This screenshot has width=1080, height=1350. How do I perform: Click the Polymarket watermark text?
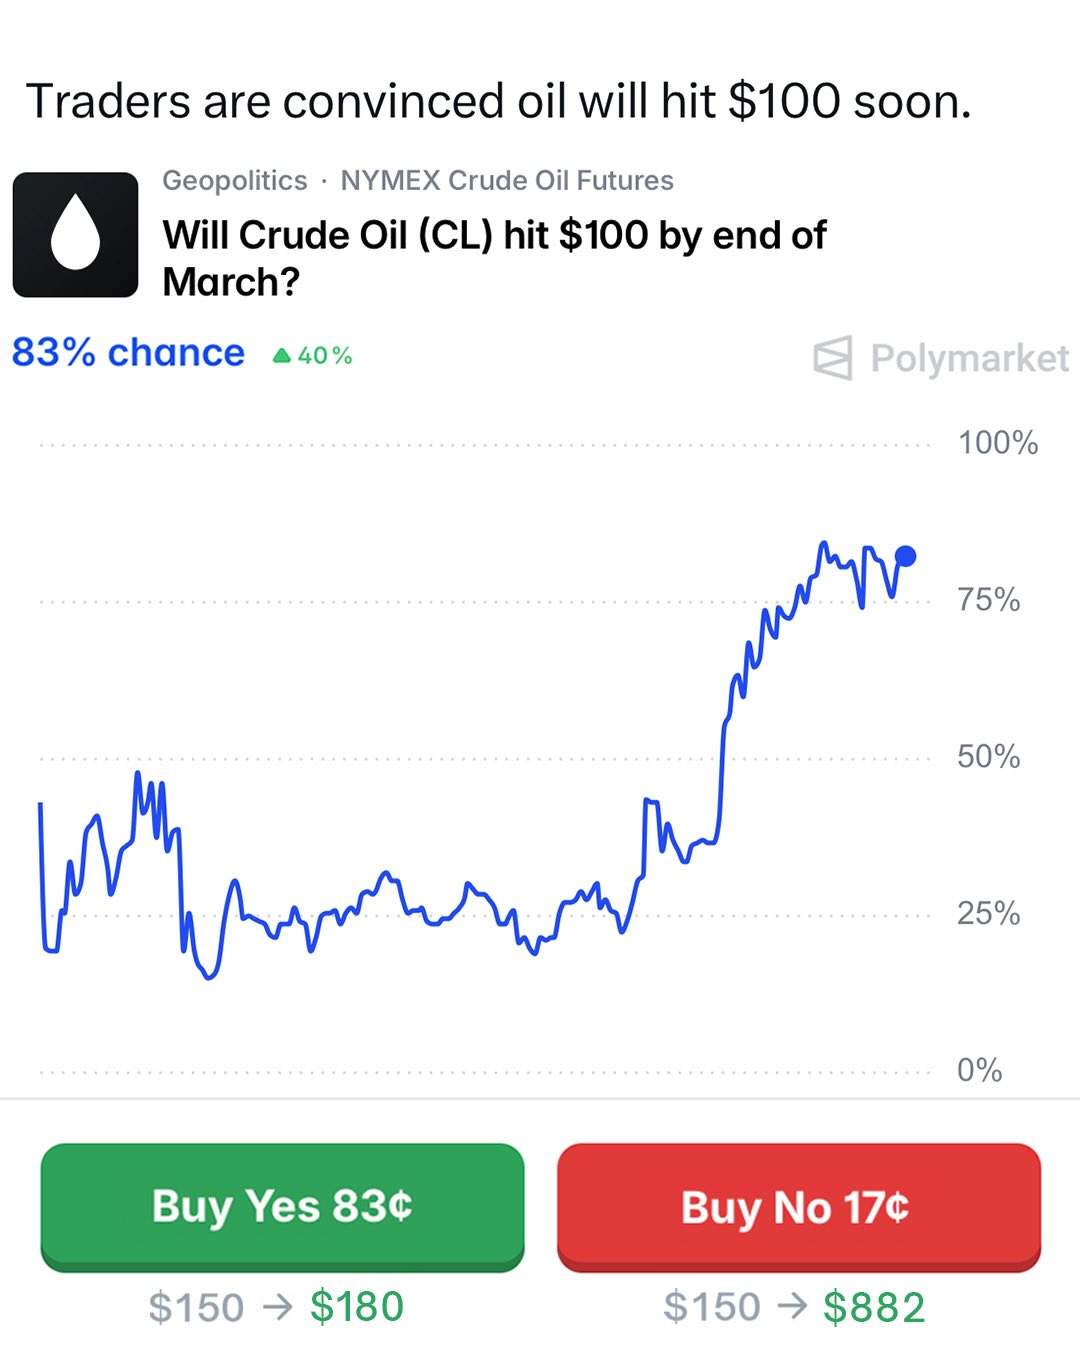pyautogui.click(x=969, y=358)
